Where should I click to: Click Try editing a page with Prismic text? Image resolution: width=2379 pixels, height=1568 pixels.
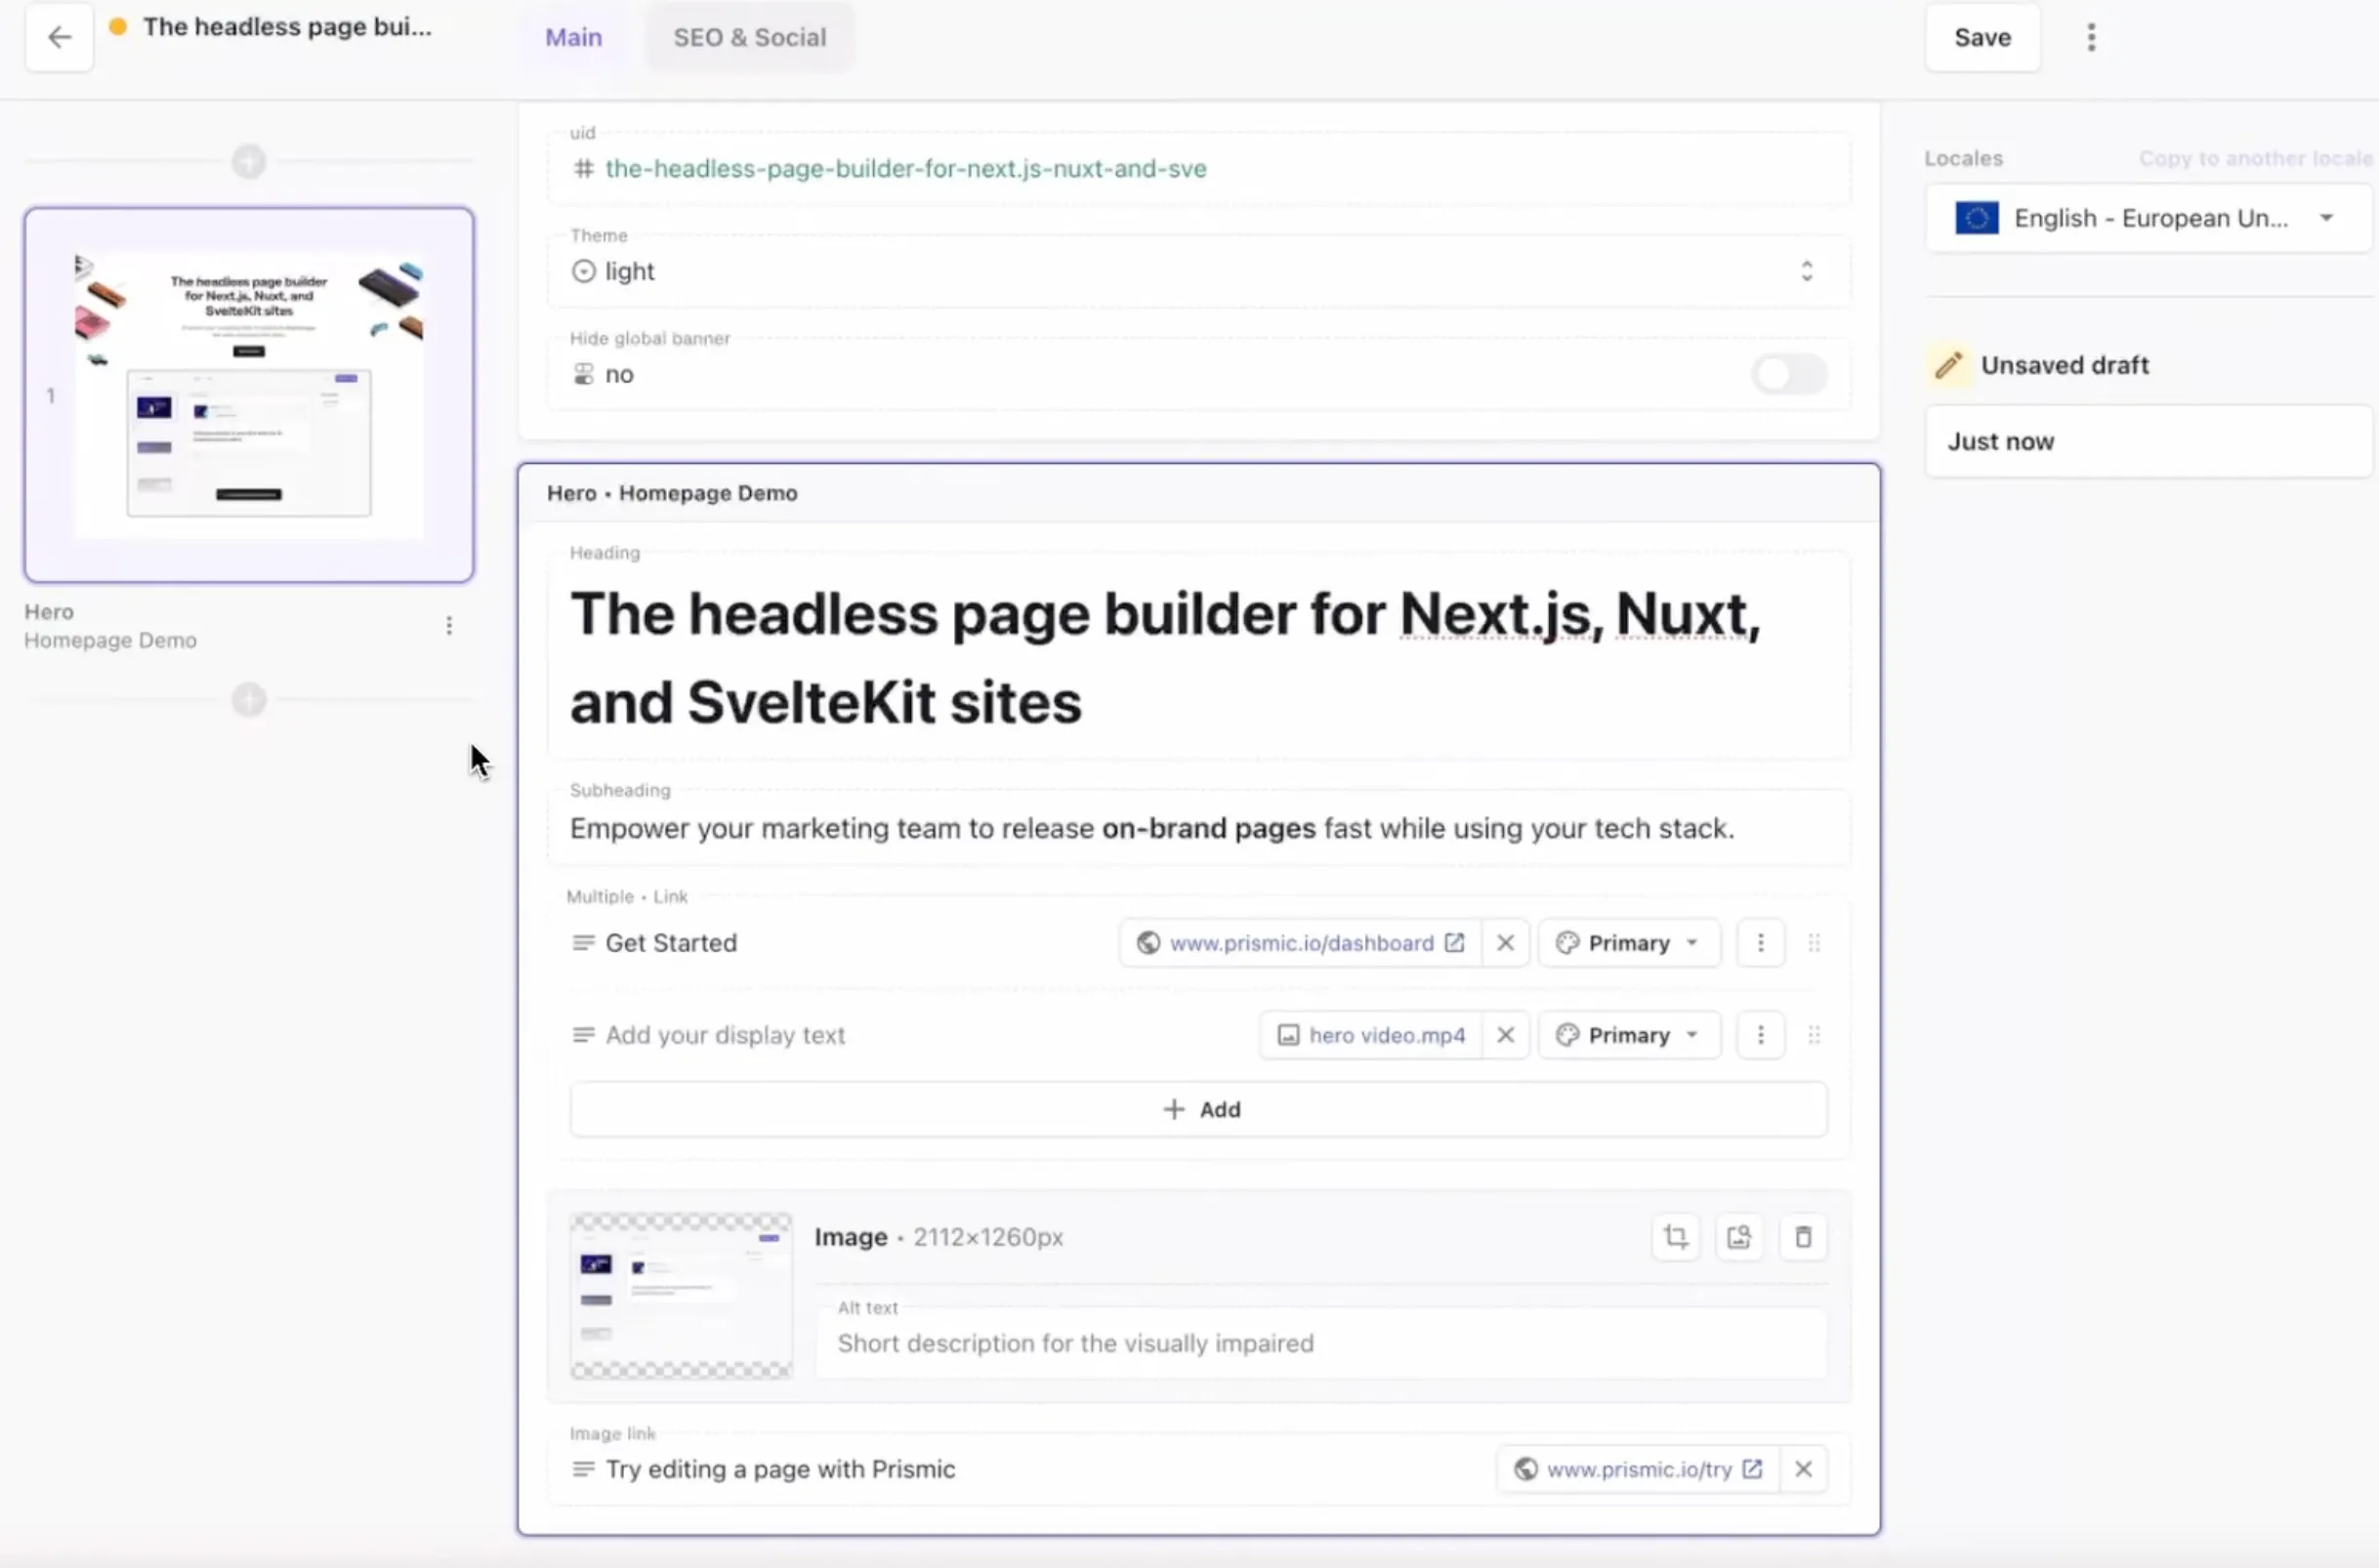click(780, 1469)
